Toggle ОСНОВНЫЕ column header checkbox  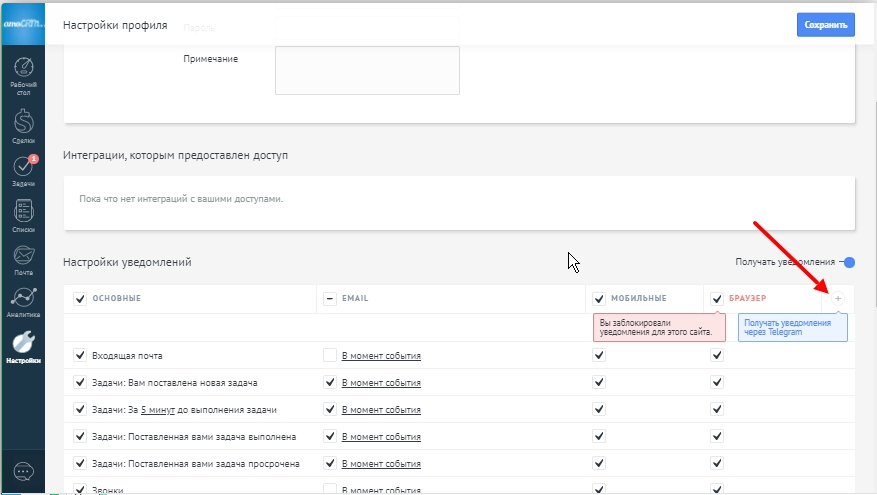[x=81, y=299]
